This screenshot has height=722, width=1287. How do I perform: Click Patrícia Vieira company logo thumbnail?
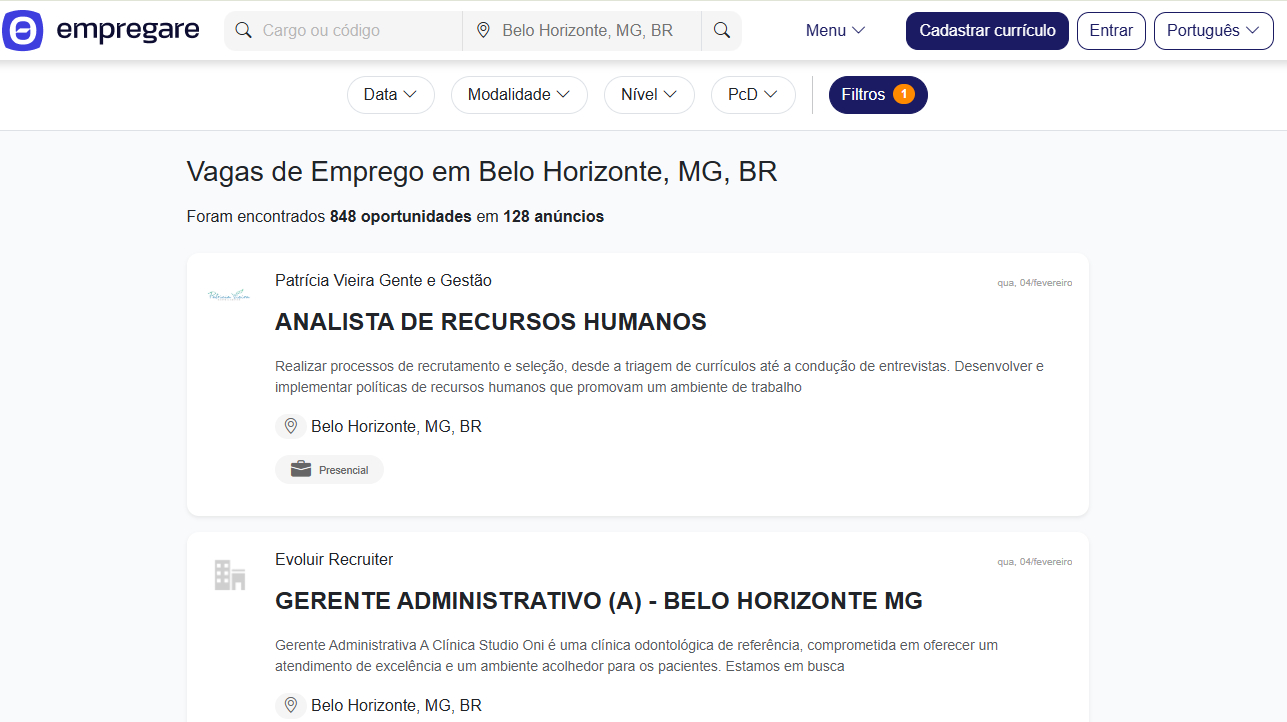tap(229, 295)
